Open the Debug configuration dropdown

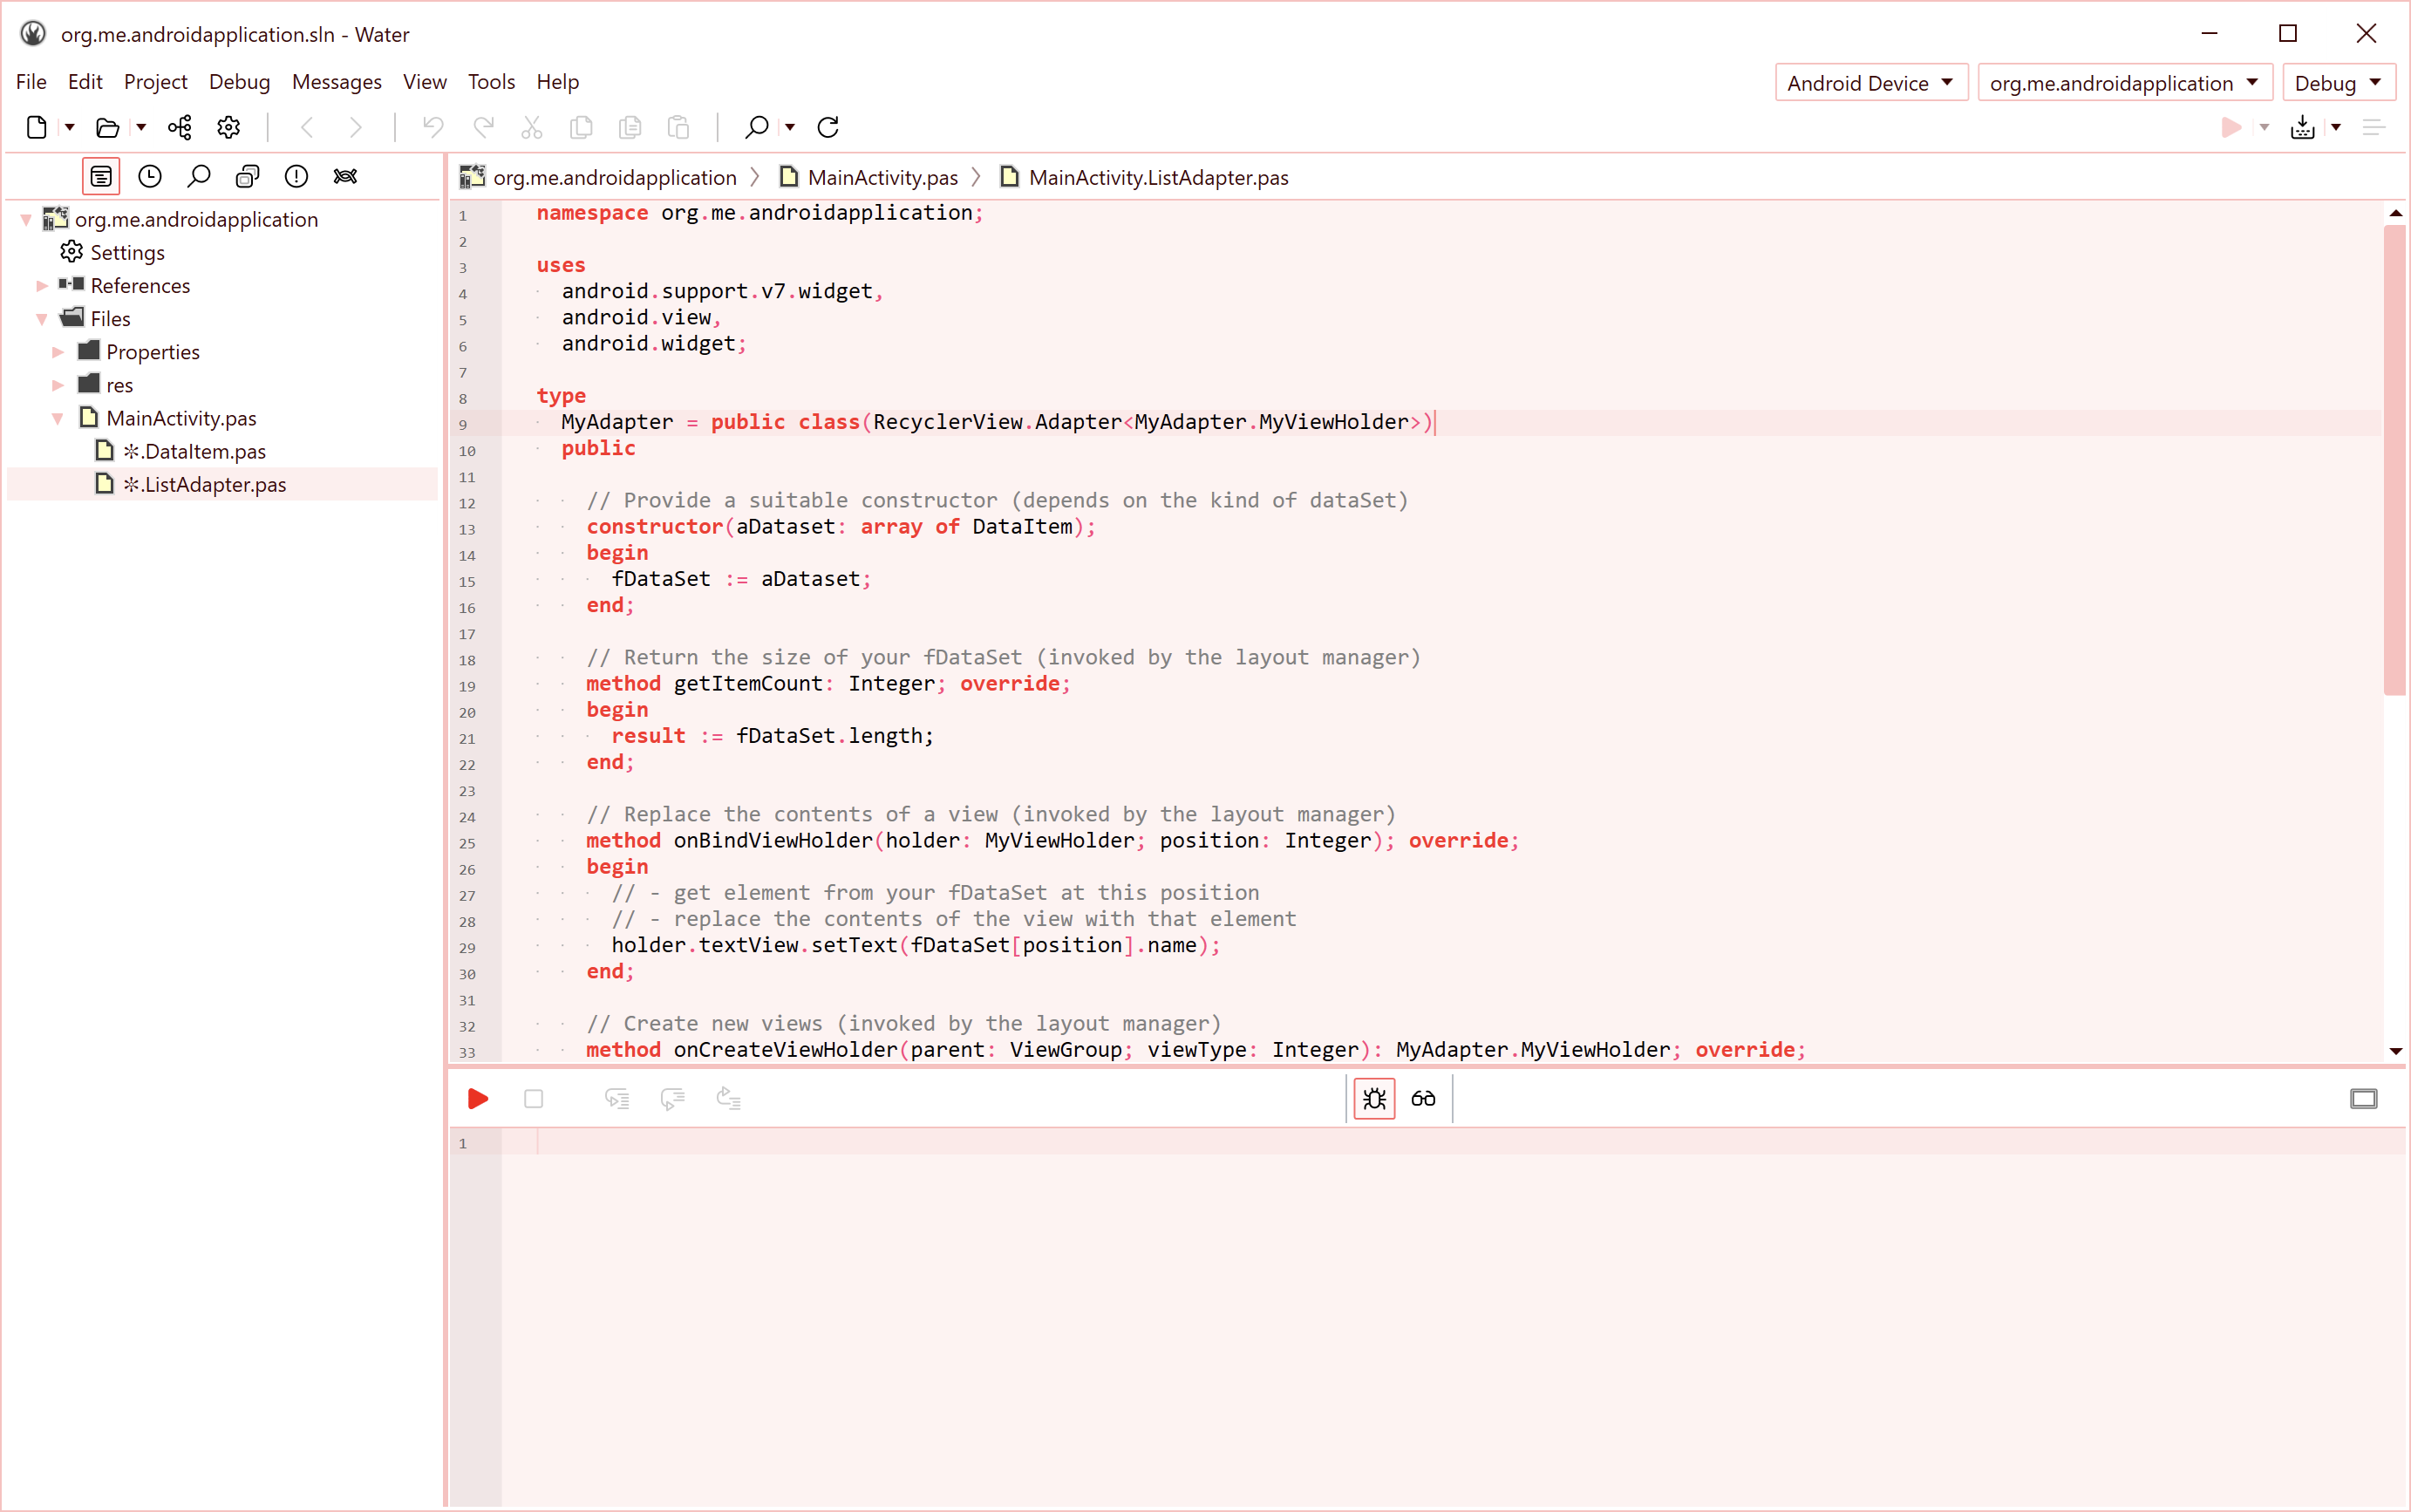point(2337,83)
